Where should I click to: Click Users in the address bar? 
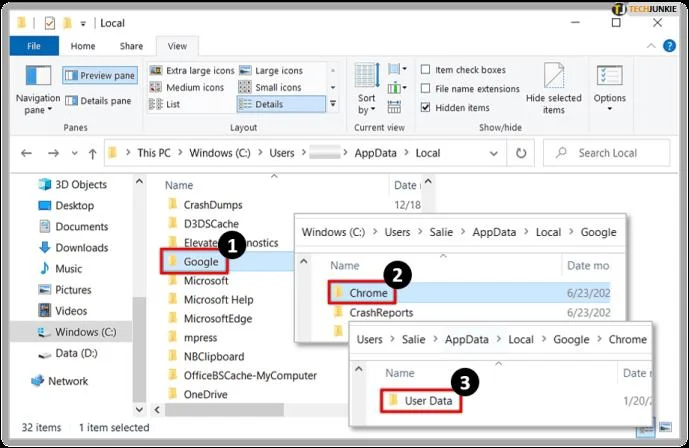(282, 153)
